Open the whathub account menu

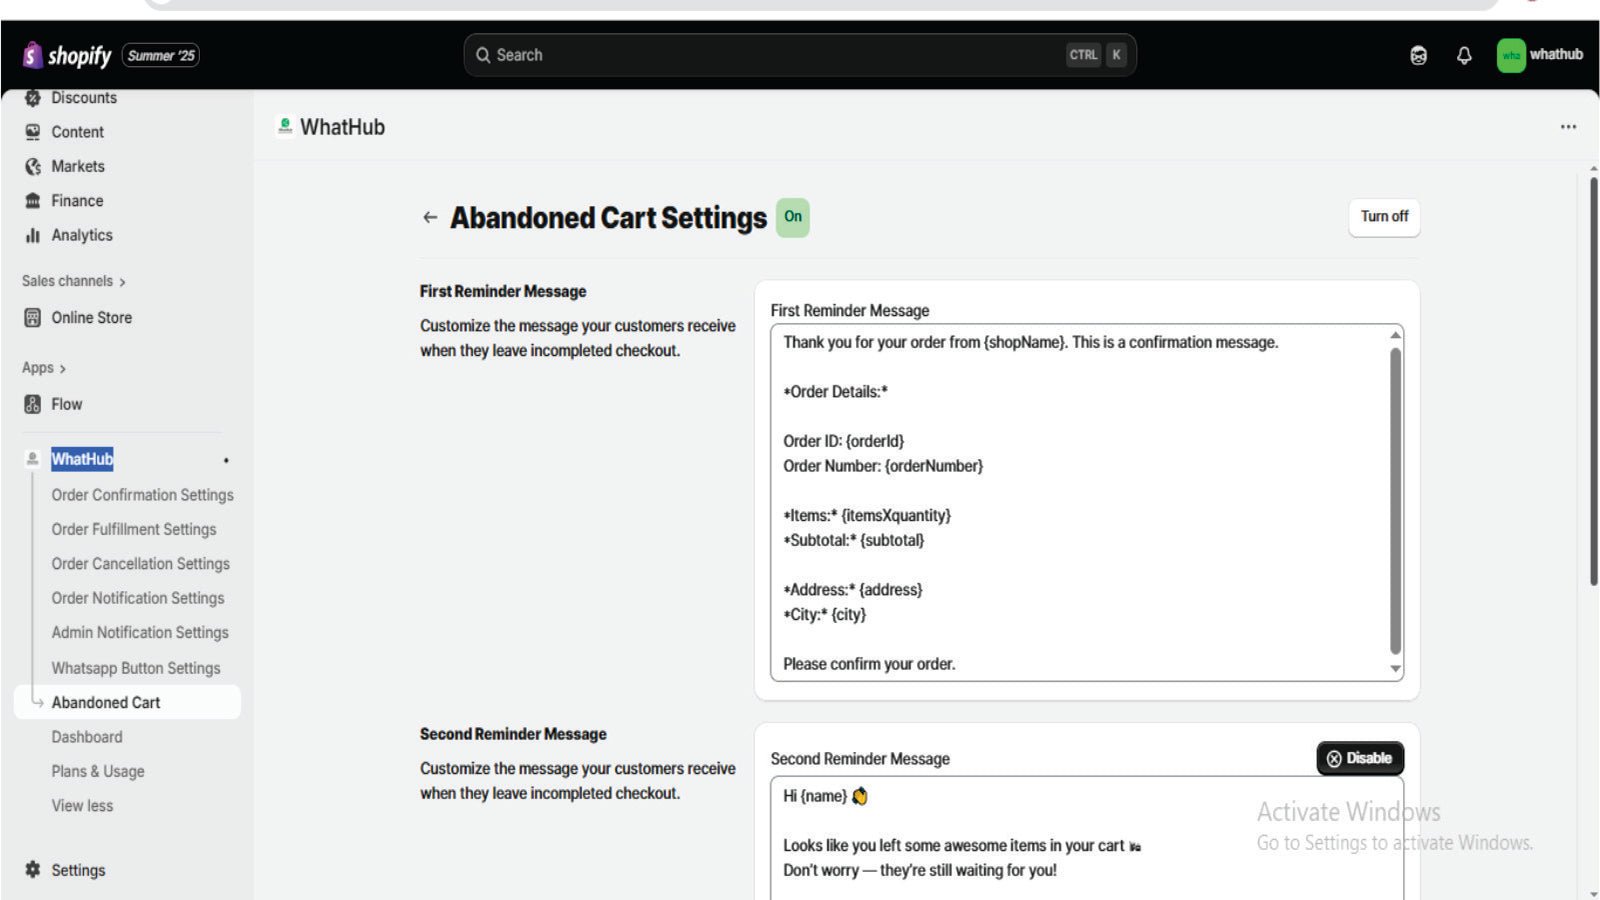1539,55
